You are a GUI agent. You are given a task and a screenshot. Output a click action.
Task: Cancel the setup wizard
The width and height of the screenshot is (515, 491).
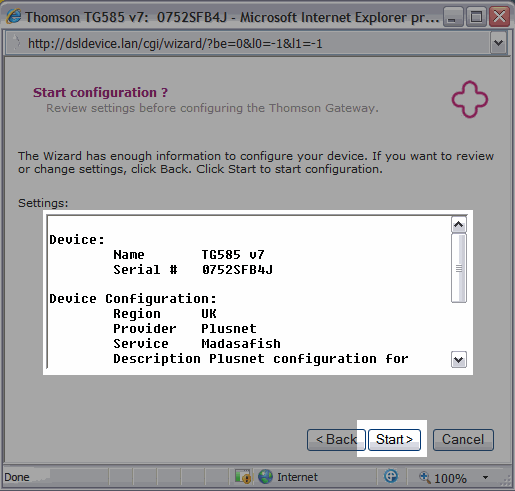(x=463, y=440)
